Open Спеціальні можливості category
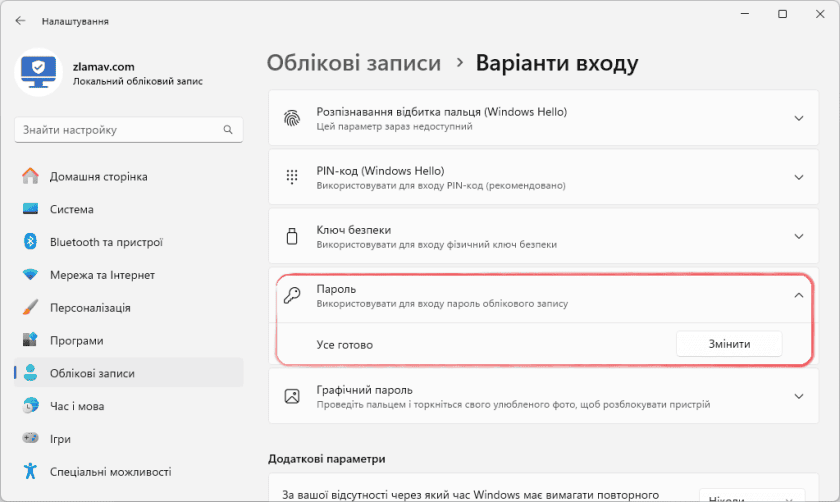 coord(129,471)
